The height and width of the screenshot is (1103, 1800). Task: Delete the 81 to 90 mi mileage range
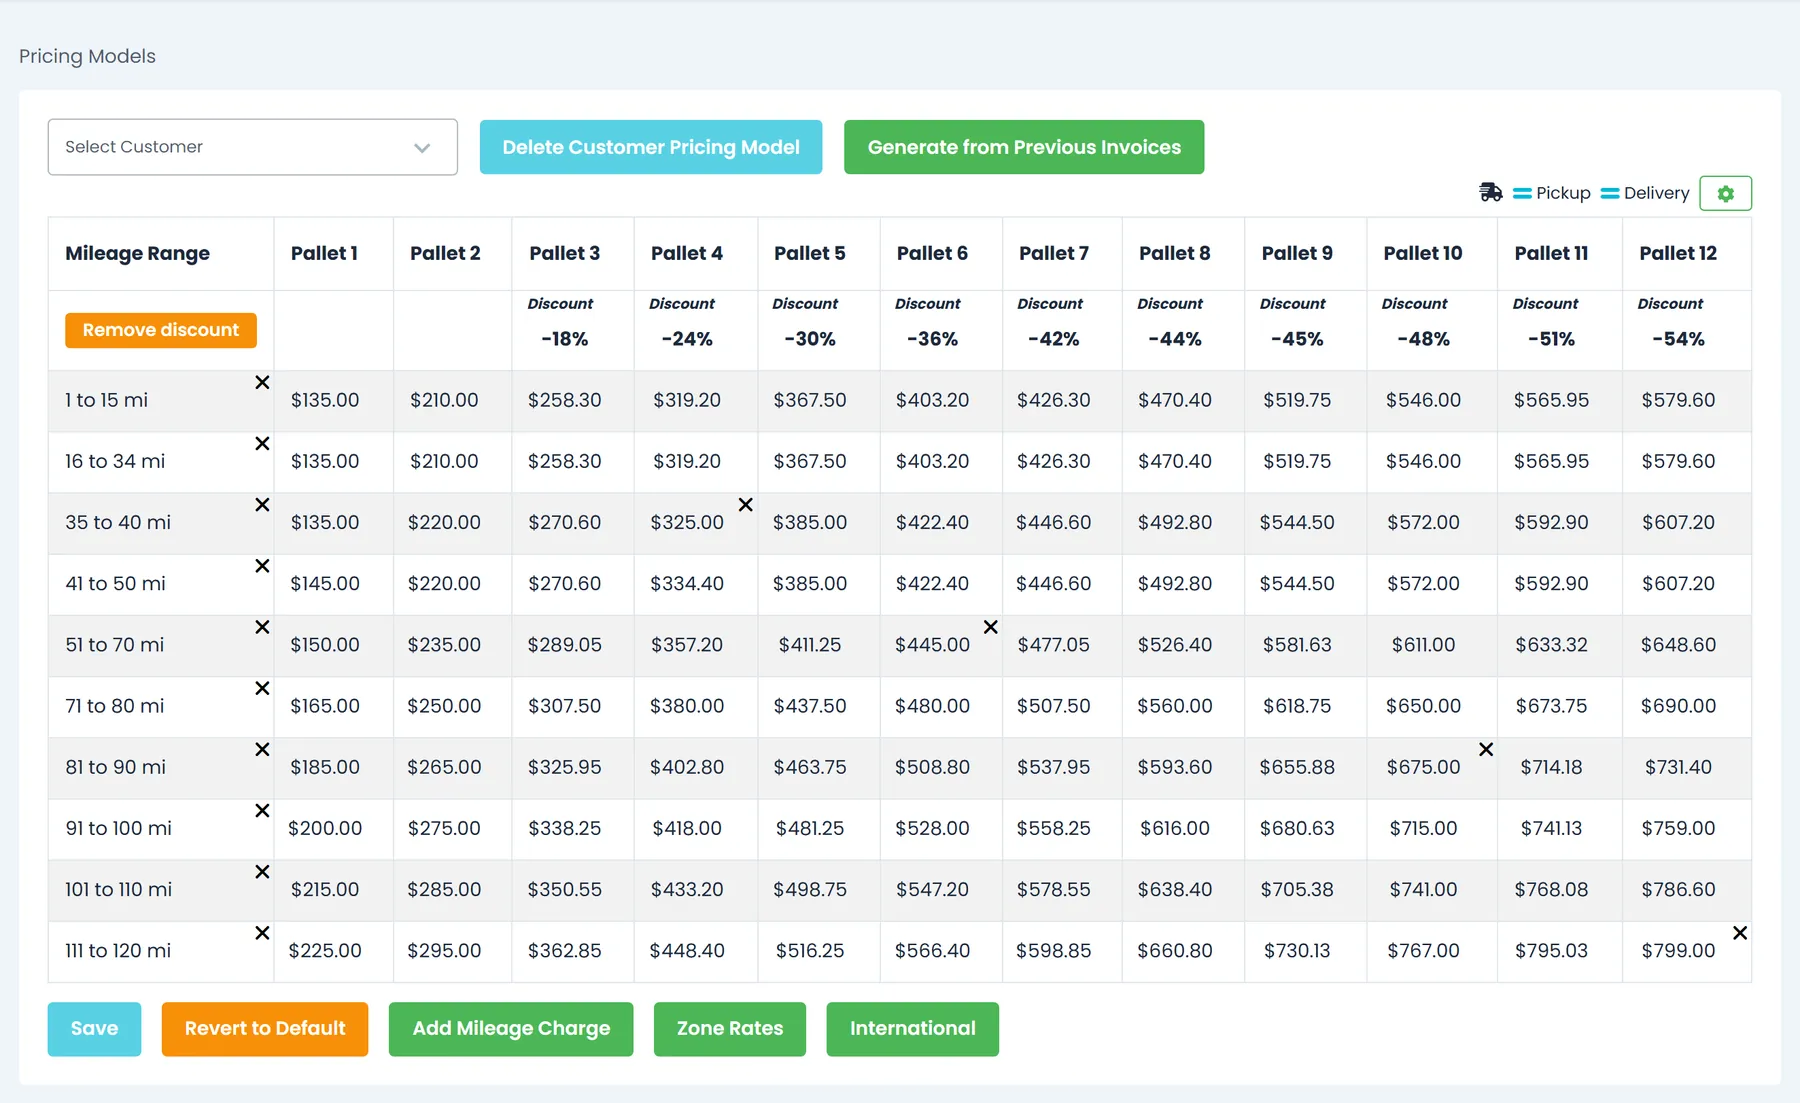[x=262, y=749]
